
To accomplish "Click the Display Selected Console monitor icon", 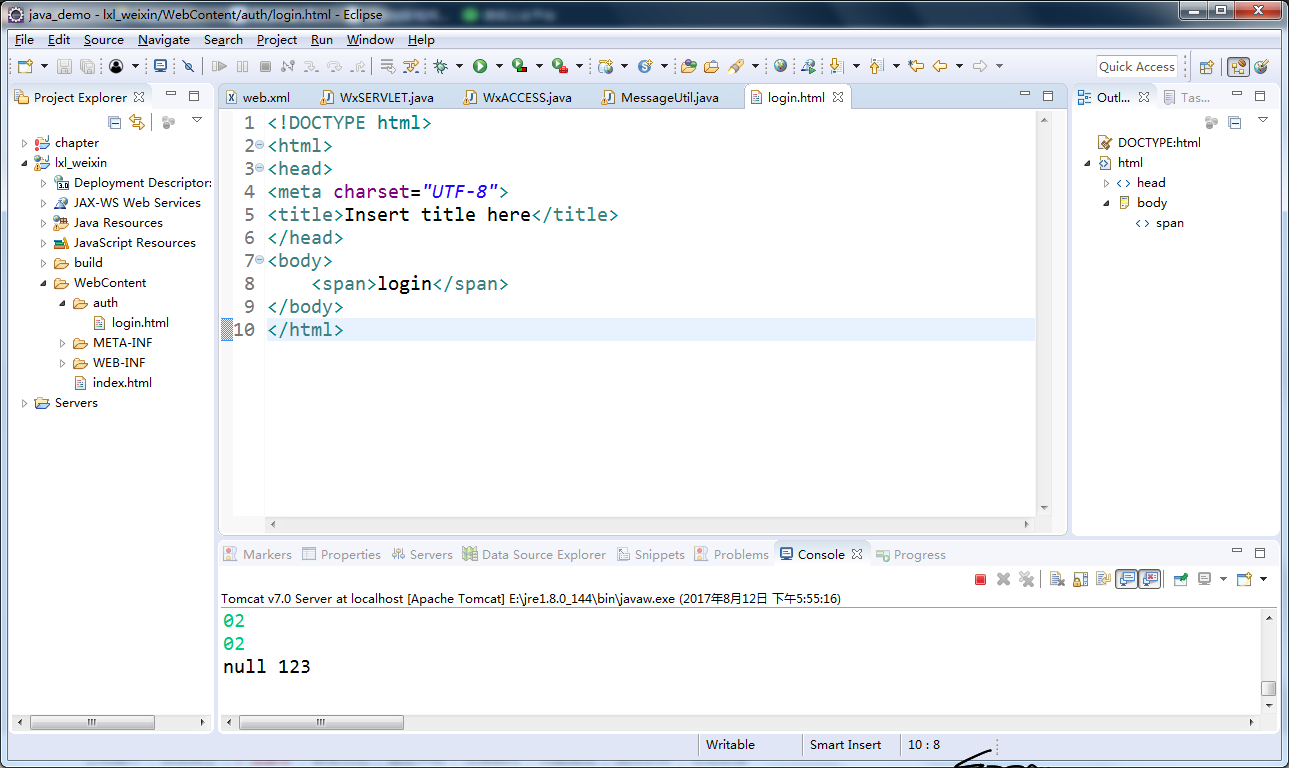I will coord(1204,579).
